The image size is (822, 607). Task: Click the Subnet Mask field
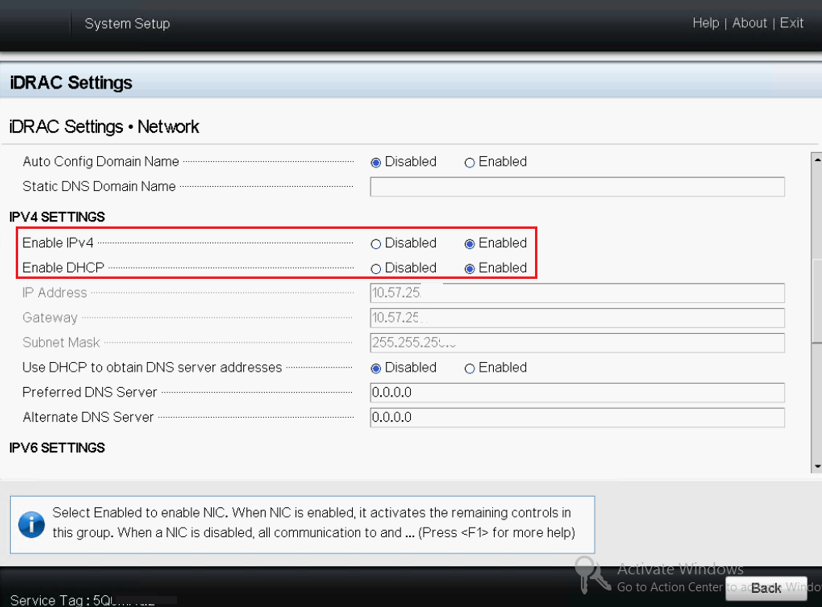coord(577,343)
